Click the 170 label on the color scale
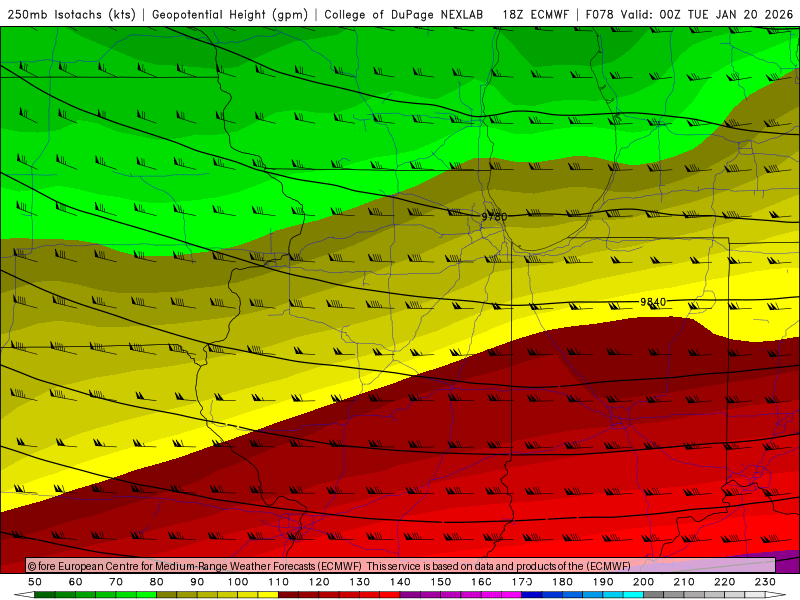The width and height of the screenshot is (800, 600). 521,582
